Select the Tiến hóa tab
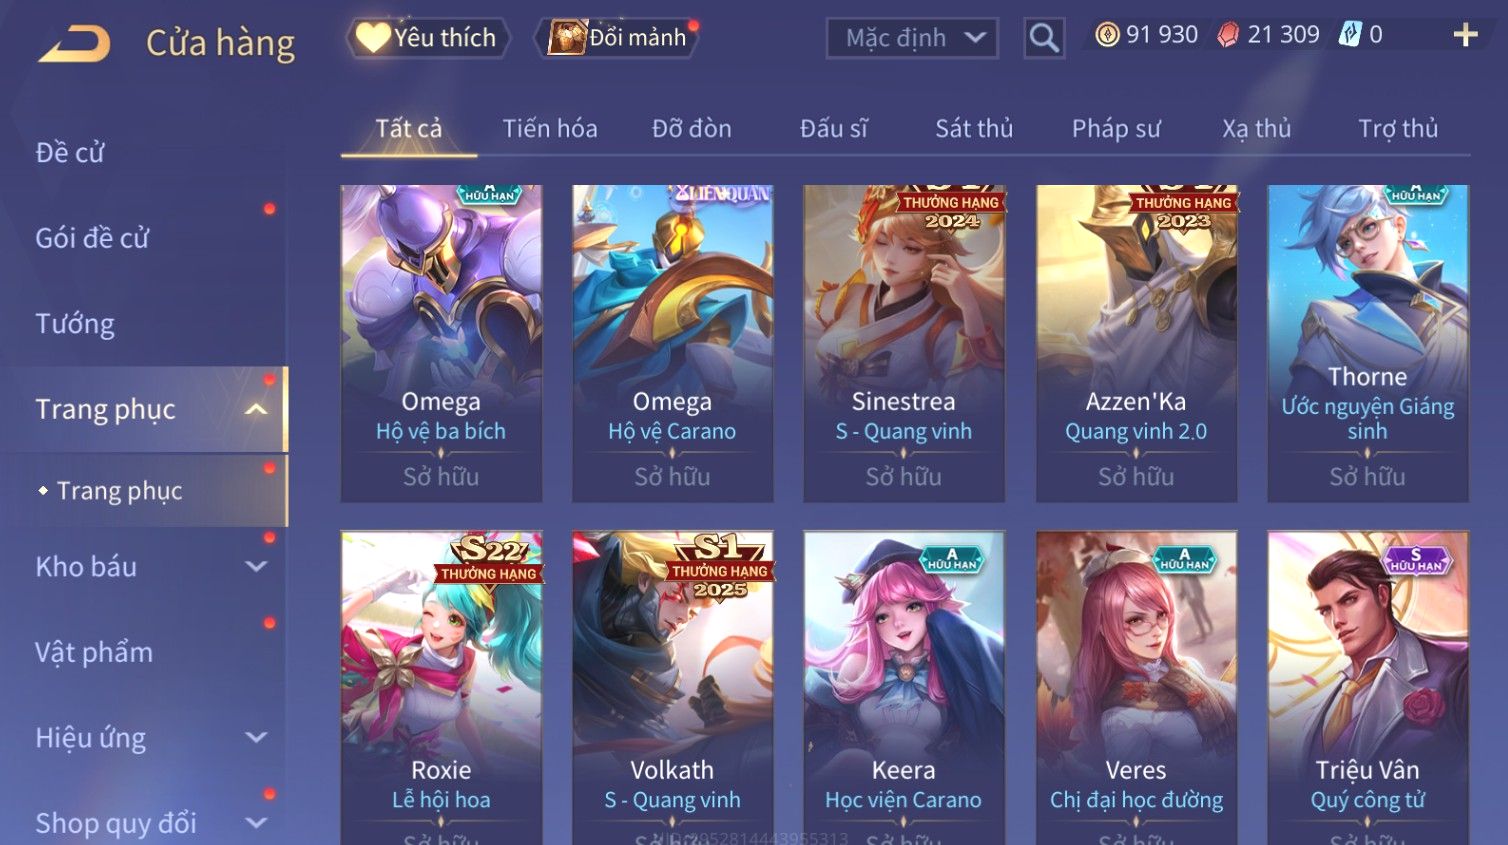This screenshot has width=1508, height=845. tap(550, 128)
